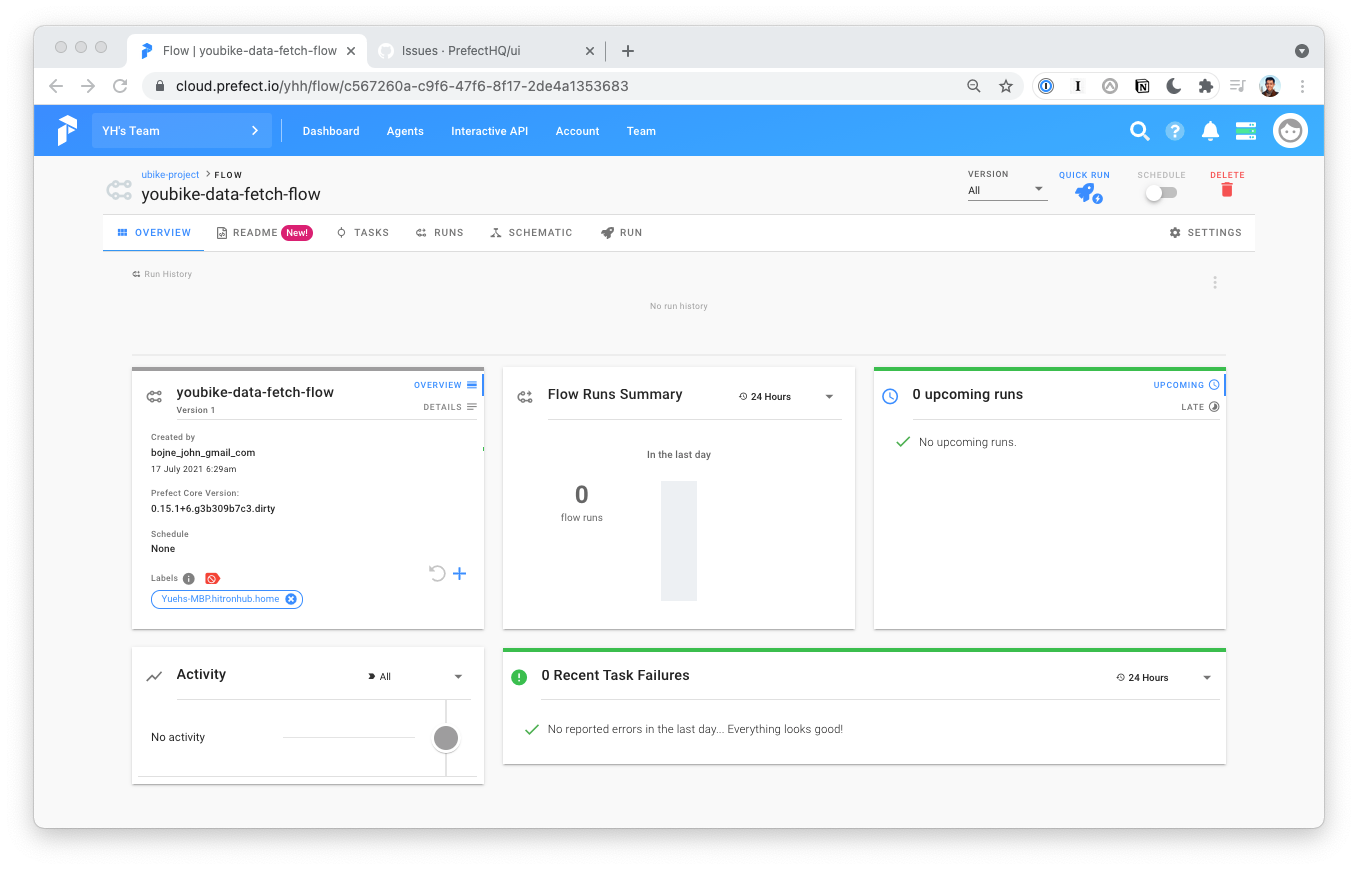Click the 1Password extension icon

pyautogui.click(x=1046, y=86)
